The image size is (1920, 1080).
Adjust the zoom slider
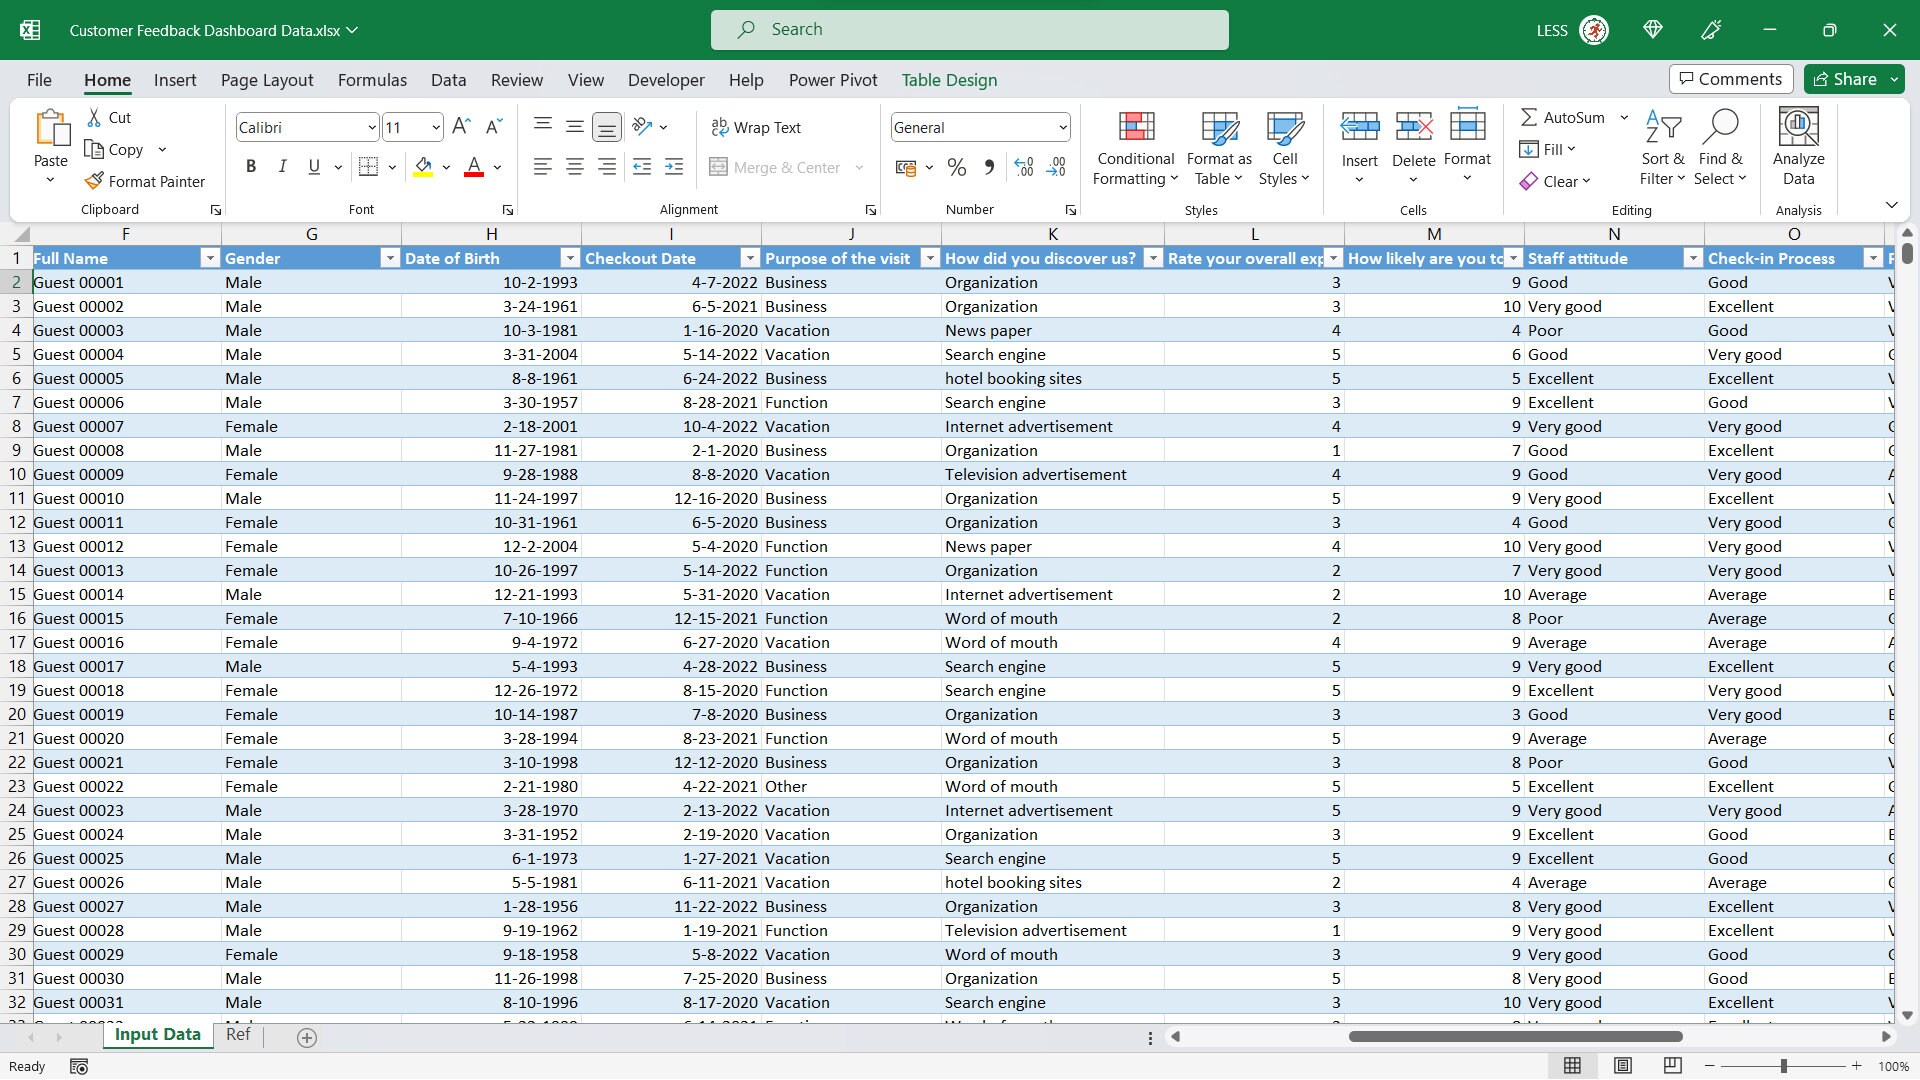1783,1066
